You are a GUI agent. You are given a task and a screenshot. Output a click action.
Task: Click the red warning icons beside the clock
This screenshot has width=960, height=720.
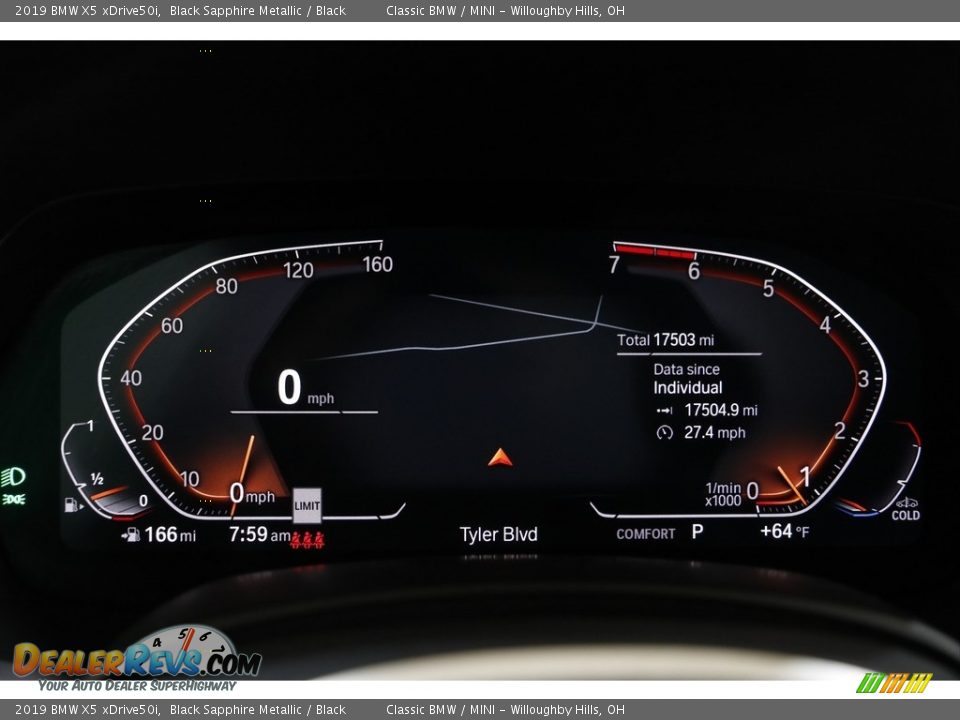(x=307, y=539)
